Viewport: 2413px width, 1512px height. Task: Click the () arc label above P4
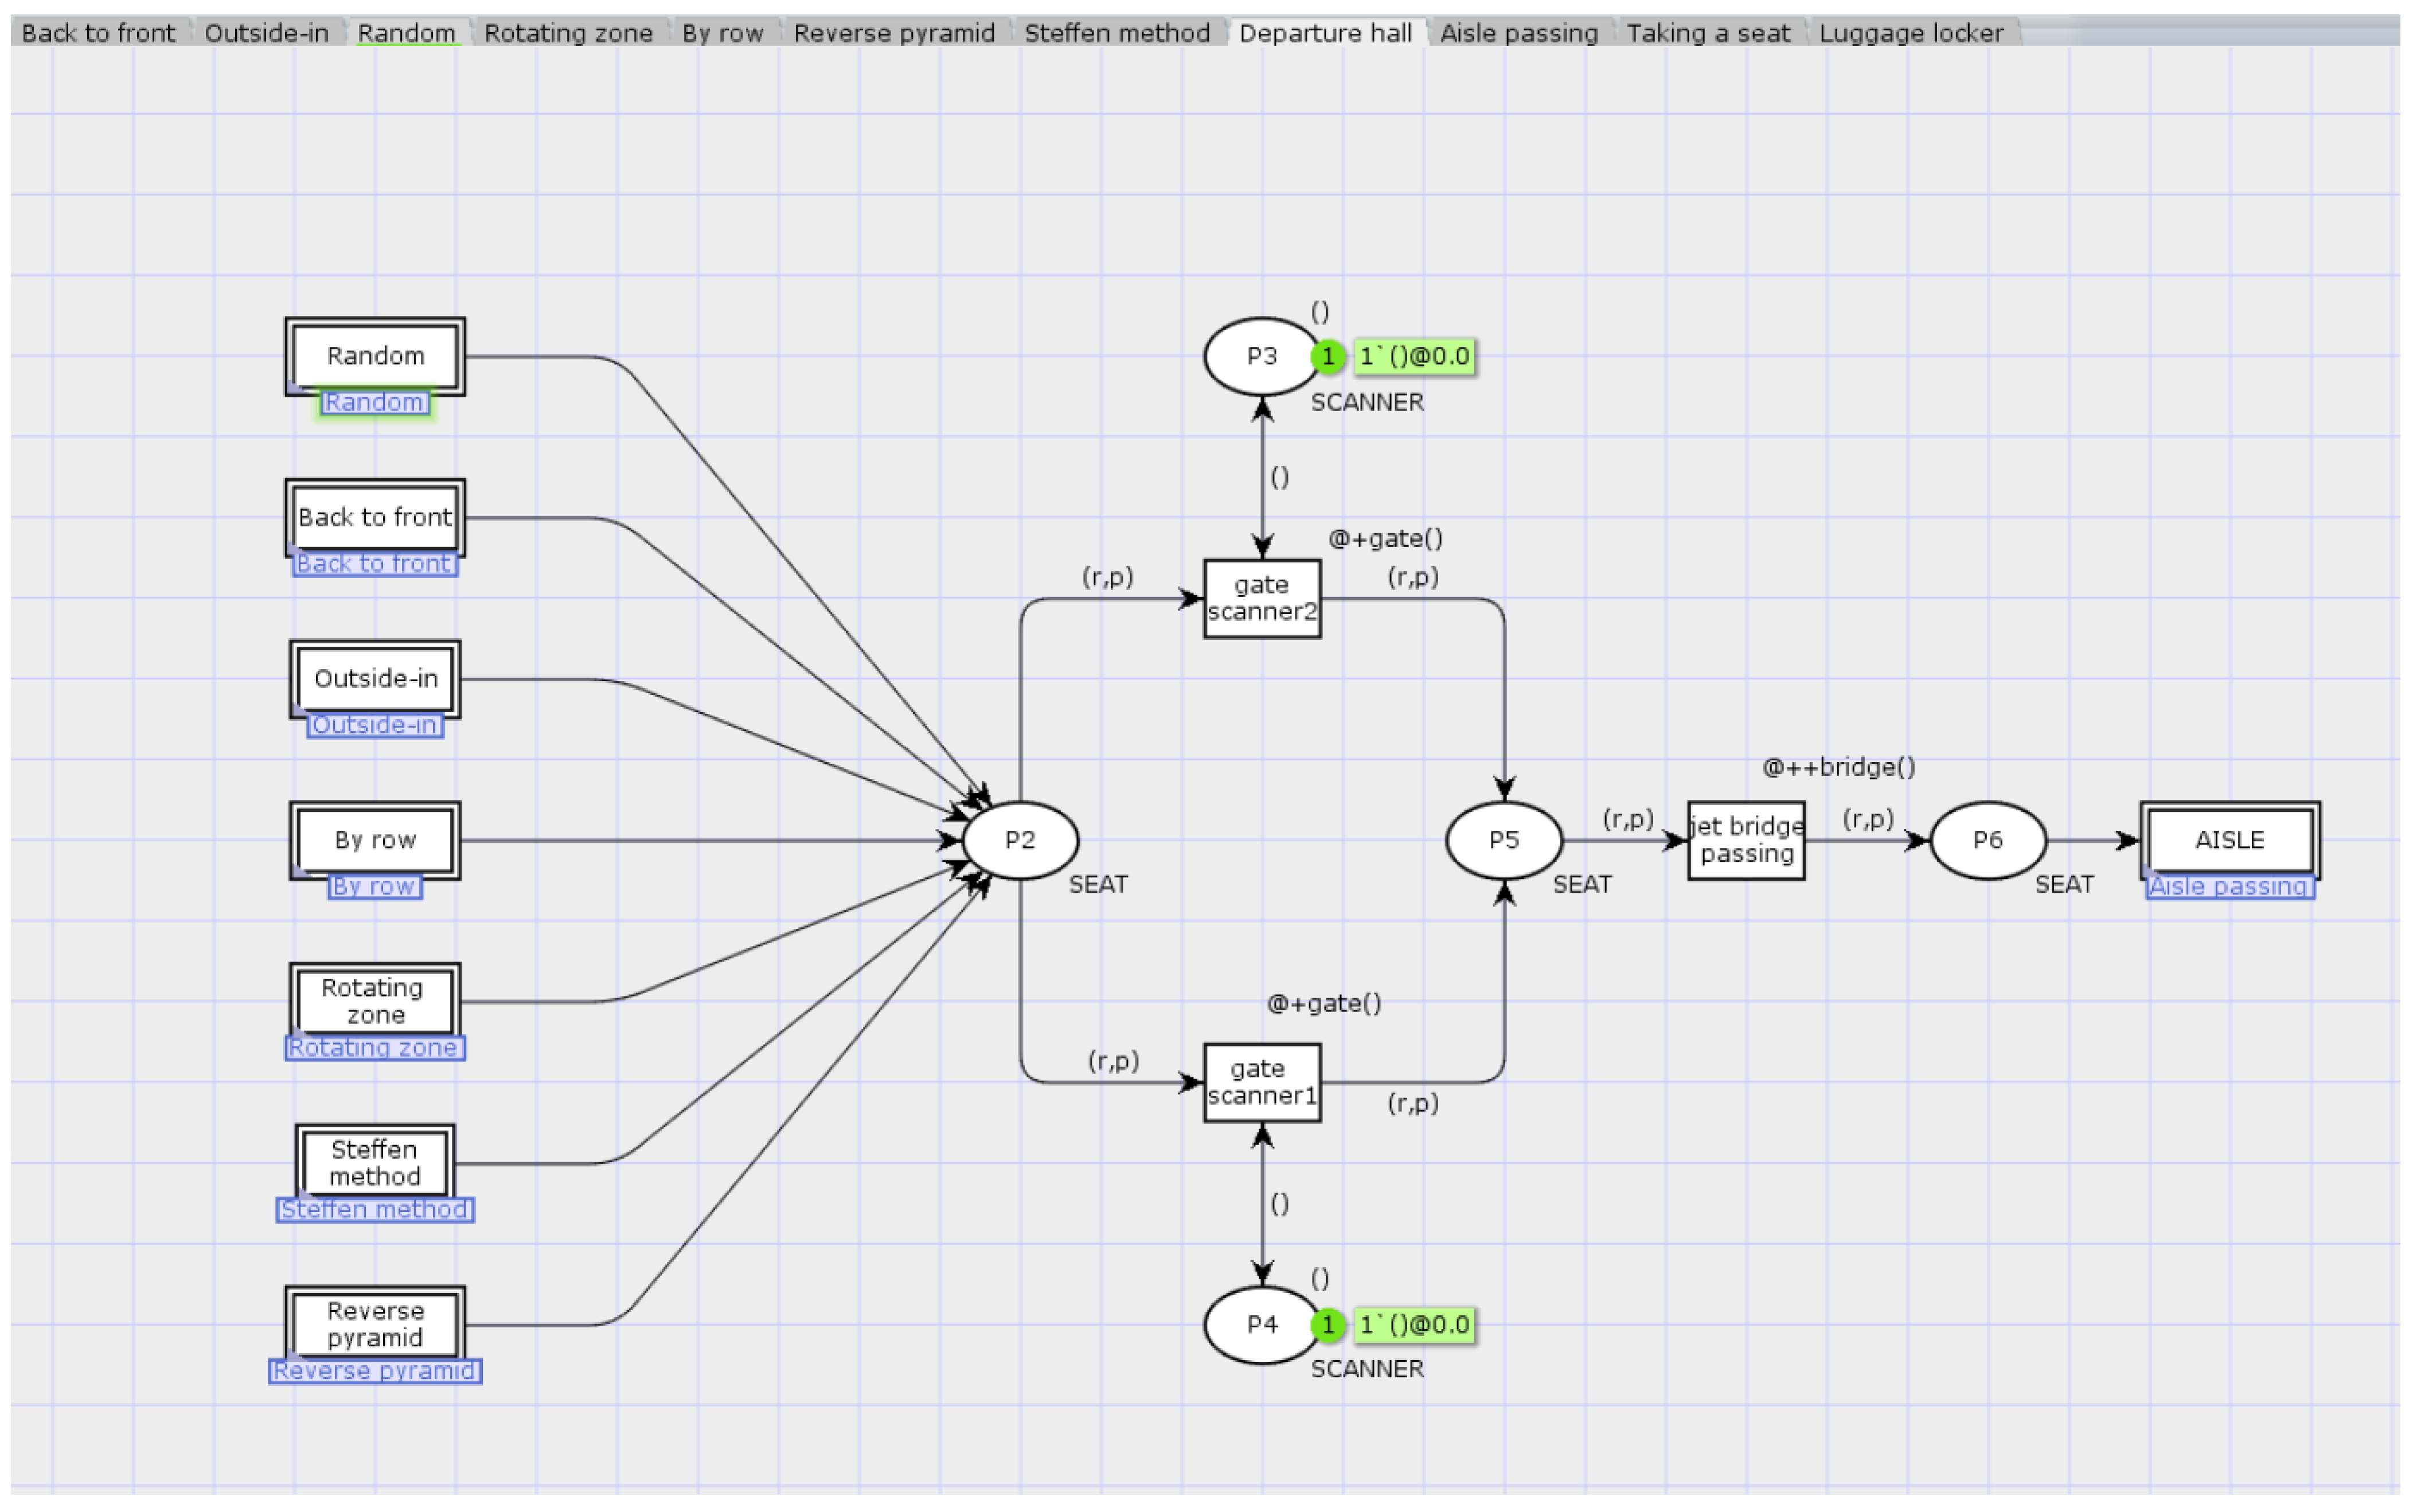pyautogui.click(x=1279, y=1203)
